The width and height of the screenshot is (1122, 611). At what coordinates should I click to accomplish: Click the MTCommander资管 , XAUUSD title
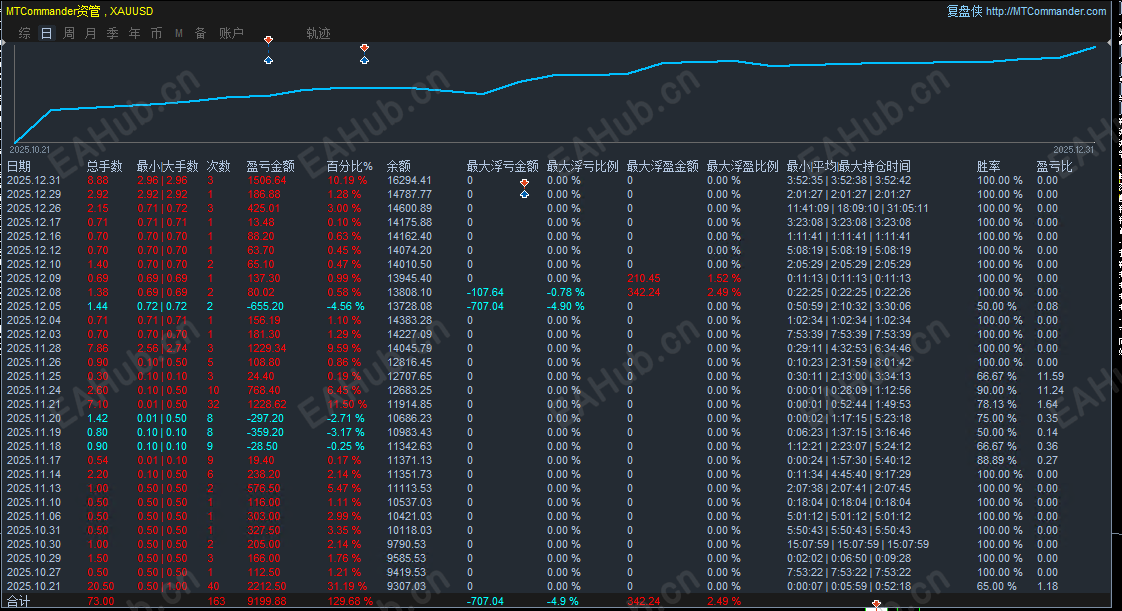tap(79, 11)
